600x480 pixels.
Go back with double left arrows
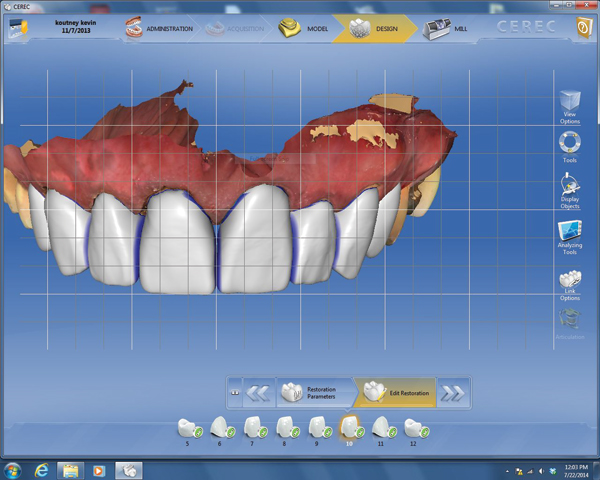point(258,393)
